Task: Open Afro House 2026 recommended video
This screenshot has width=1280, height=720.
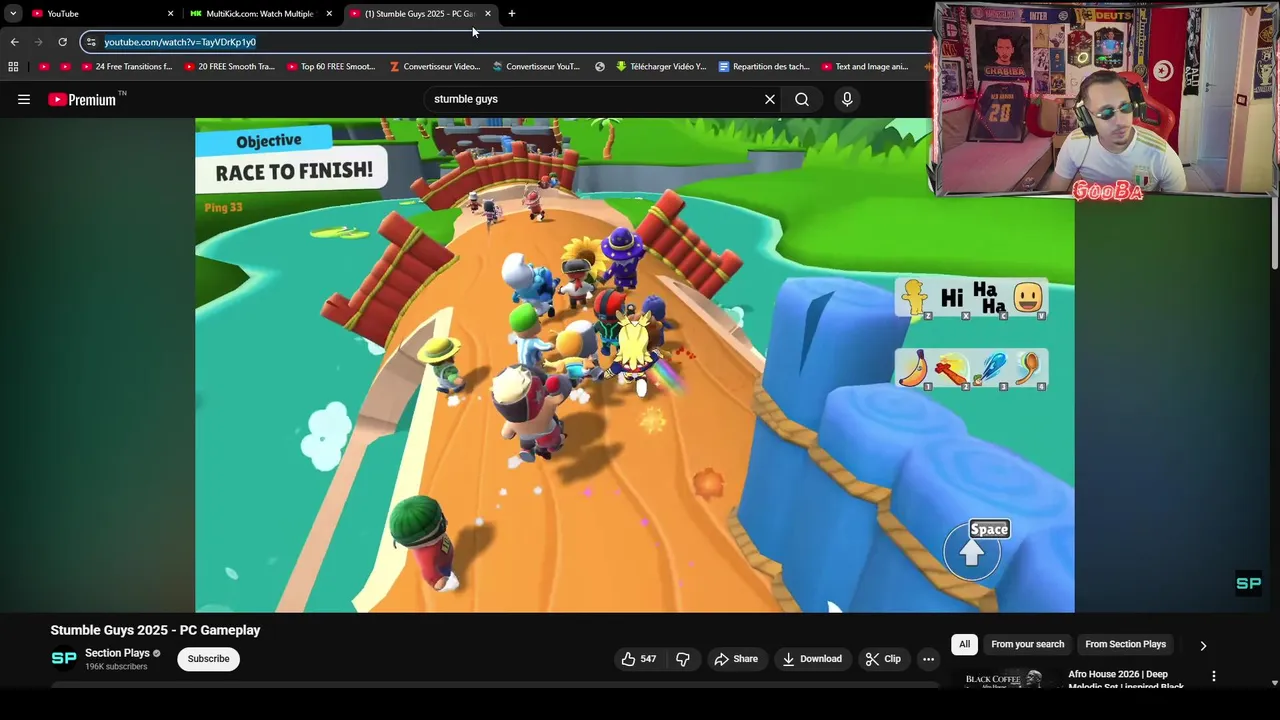Action: [x=1126, y=680]
